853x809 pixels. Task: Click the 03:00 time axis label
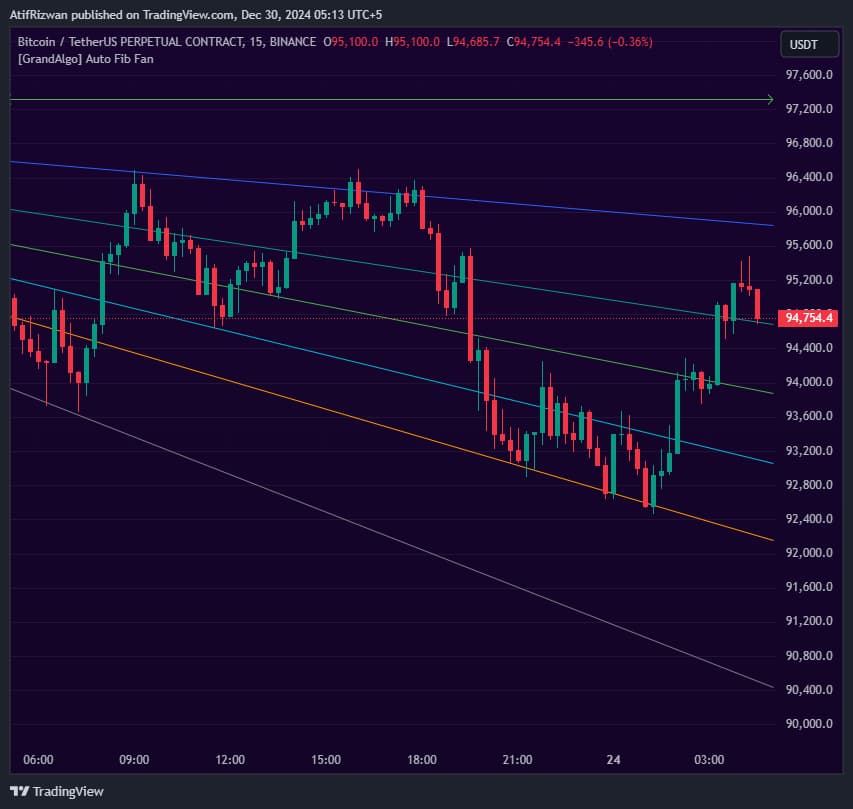tap(709, 760)
